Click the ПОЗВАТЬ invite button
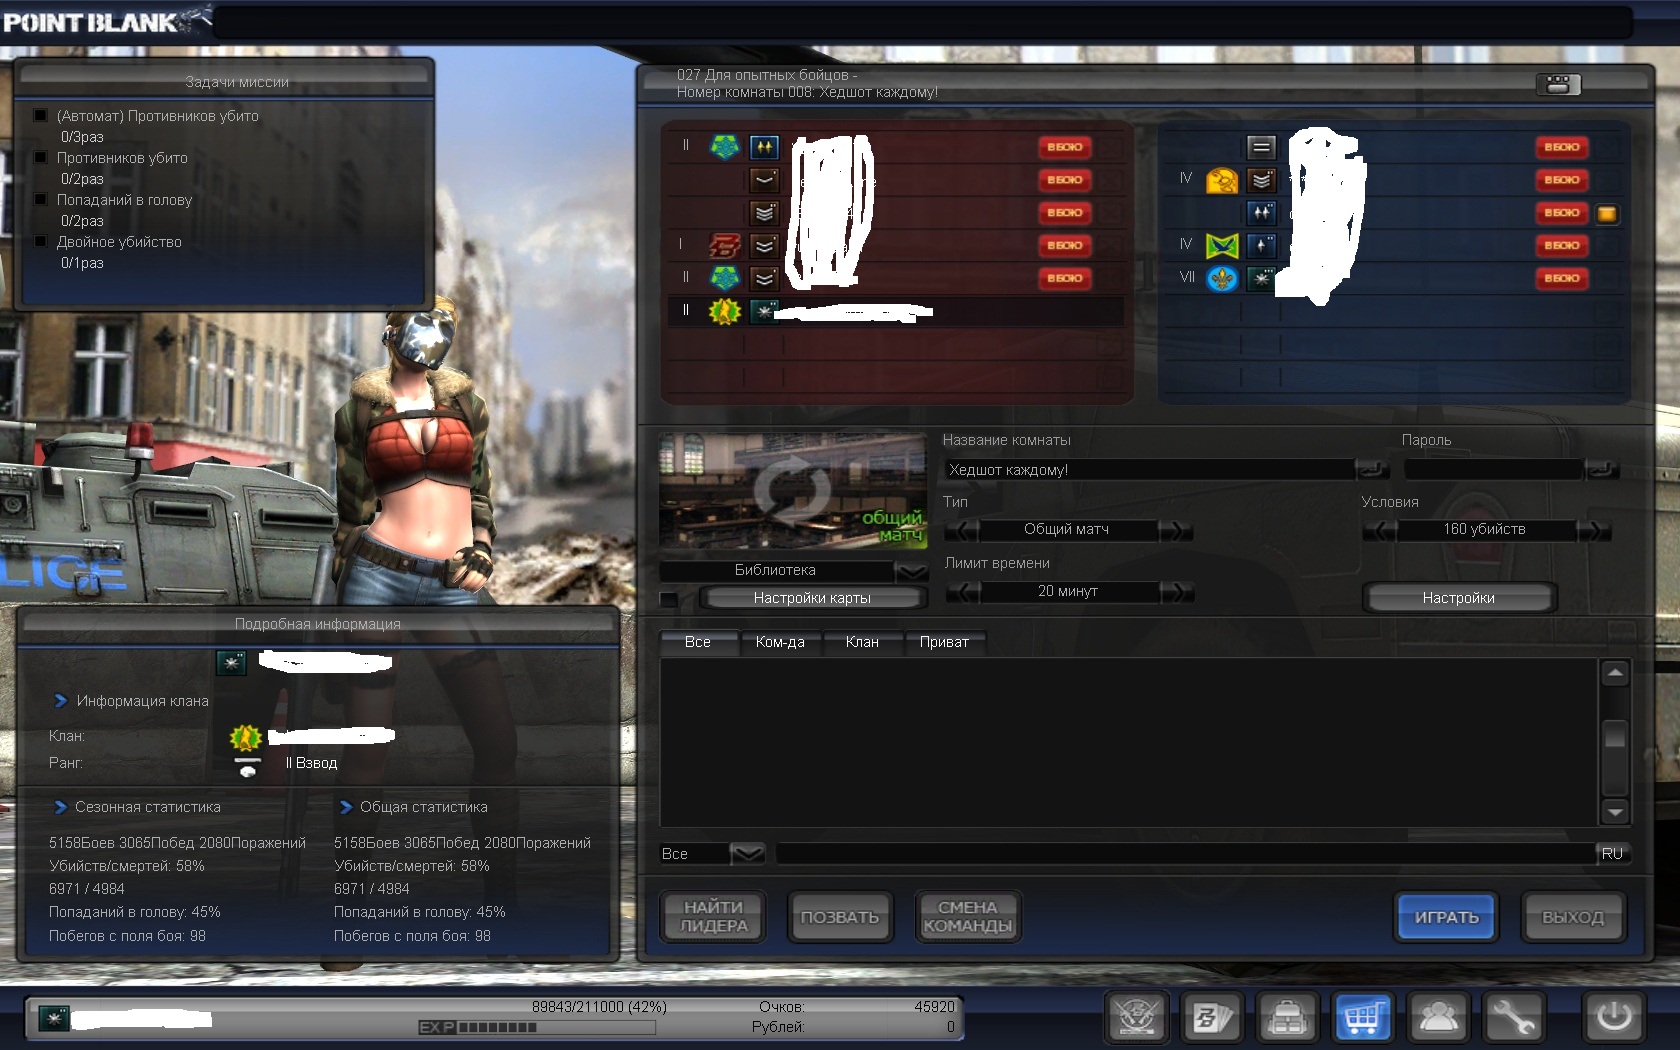The width and height of the screenshot is (1680, 1050). (840, 917)
